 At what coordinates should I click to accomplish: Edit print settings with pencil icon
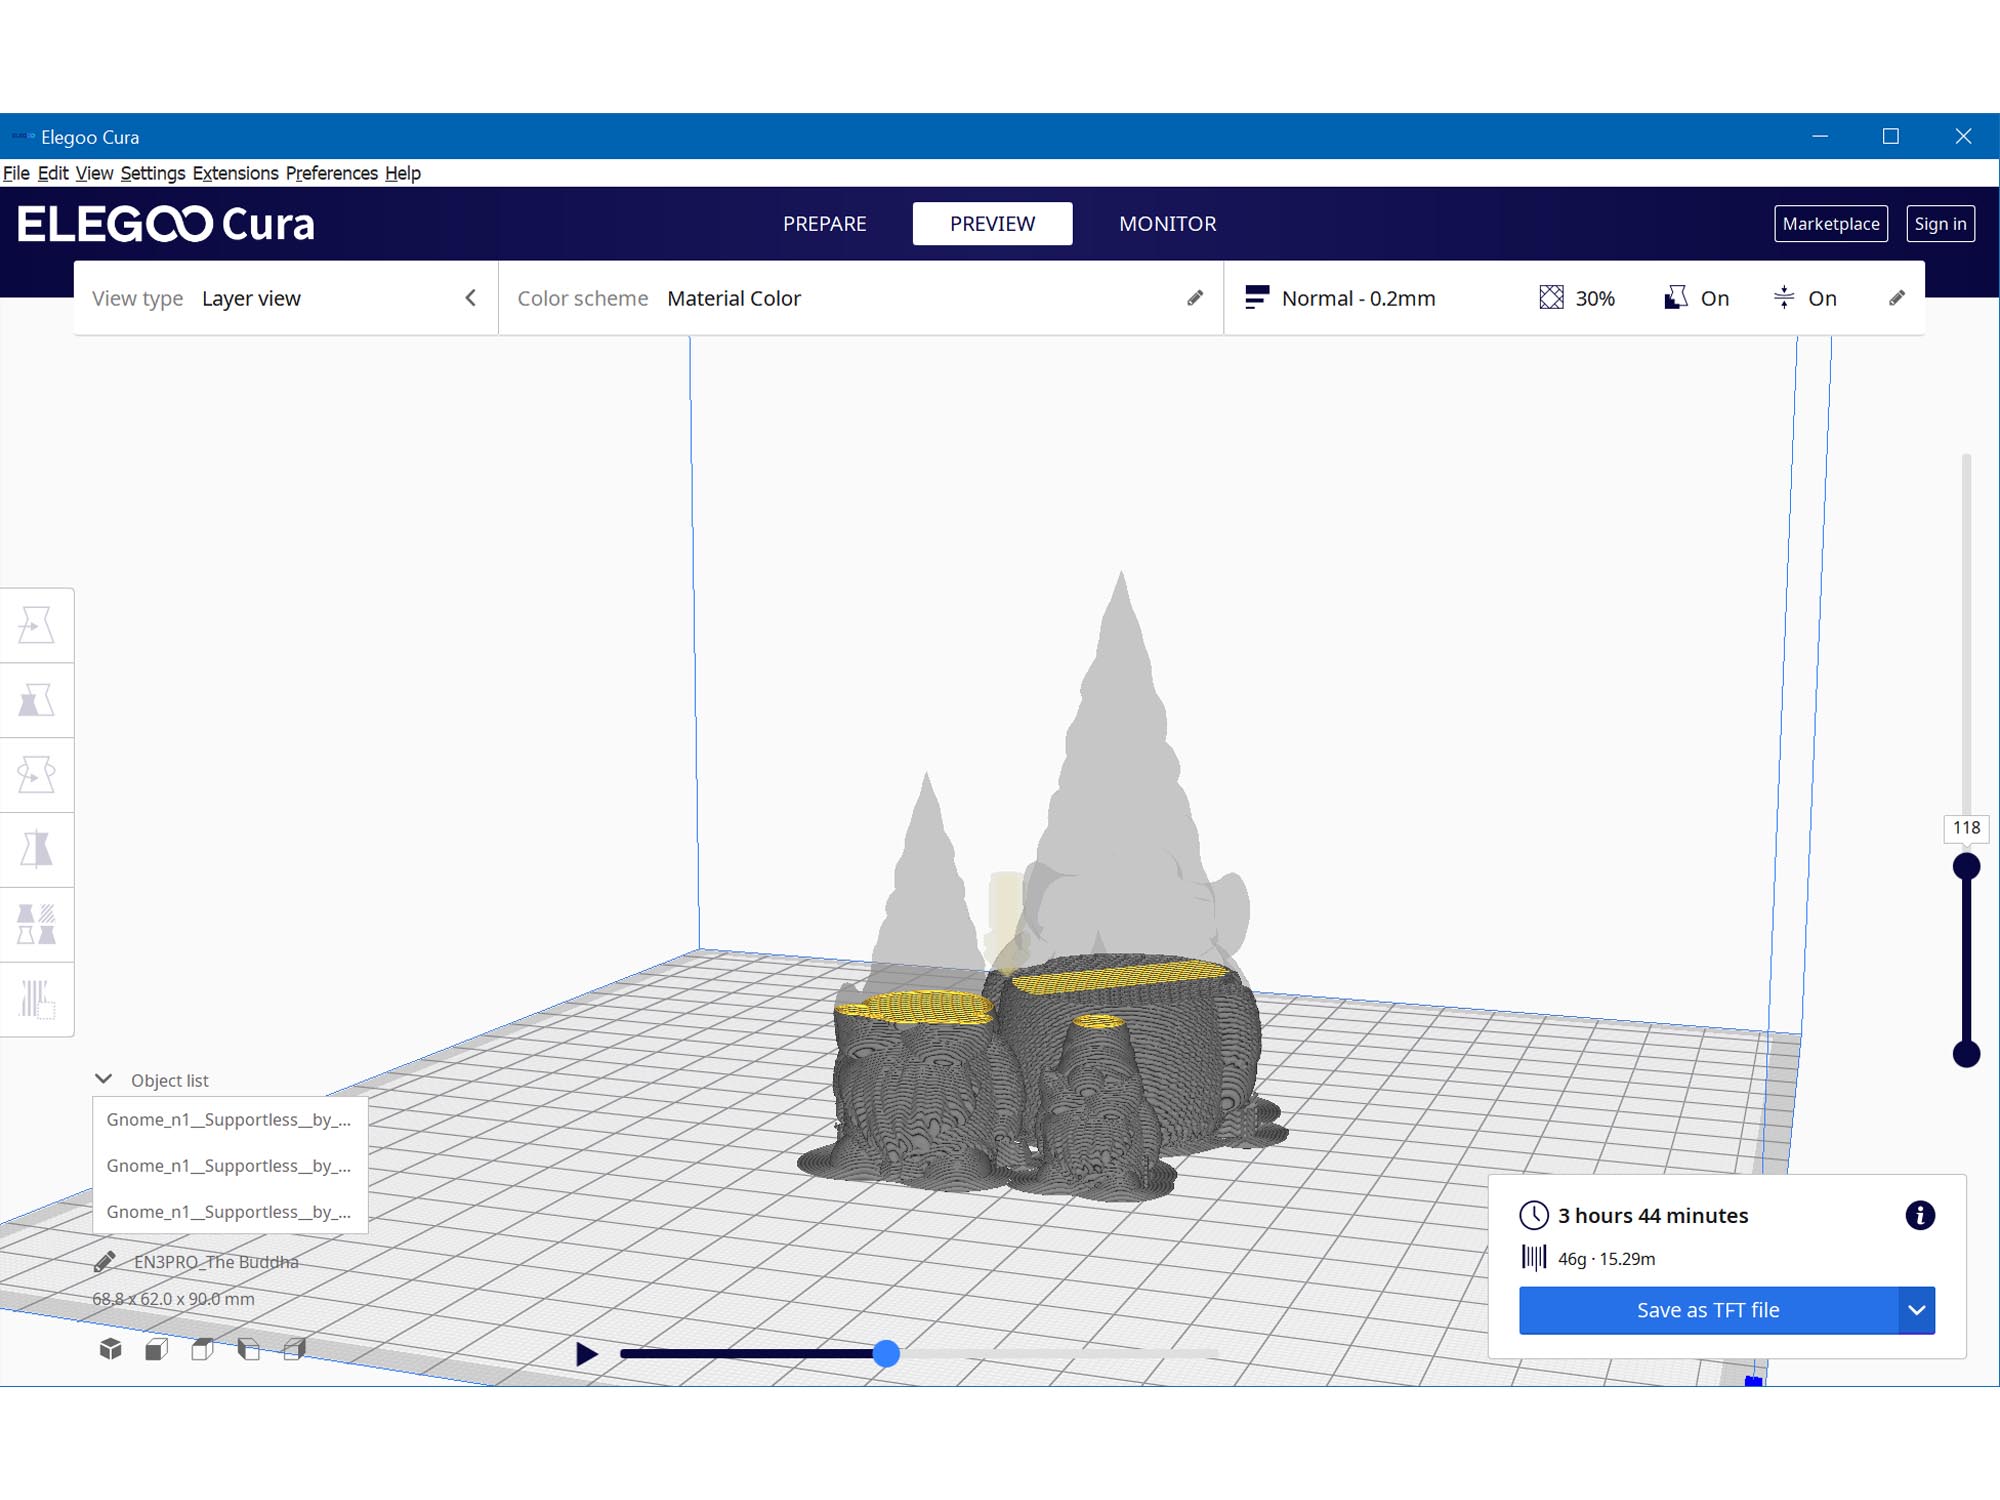(1897, 298)
